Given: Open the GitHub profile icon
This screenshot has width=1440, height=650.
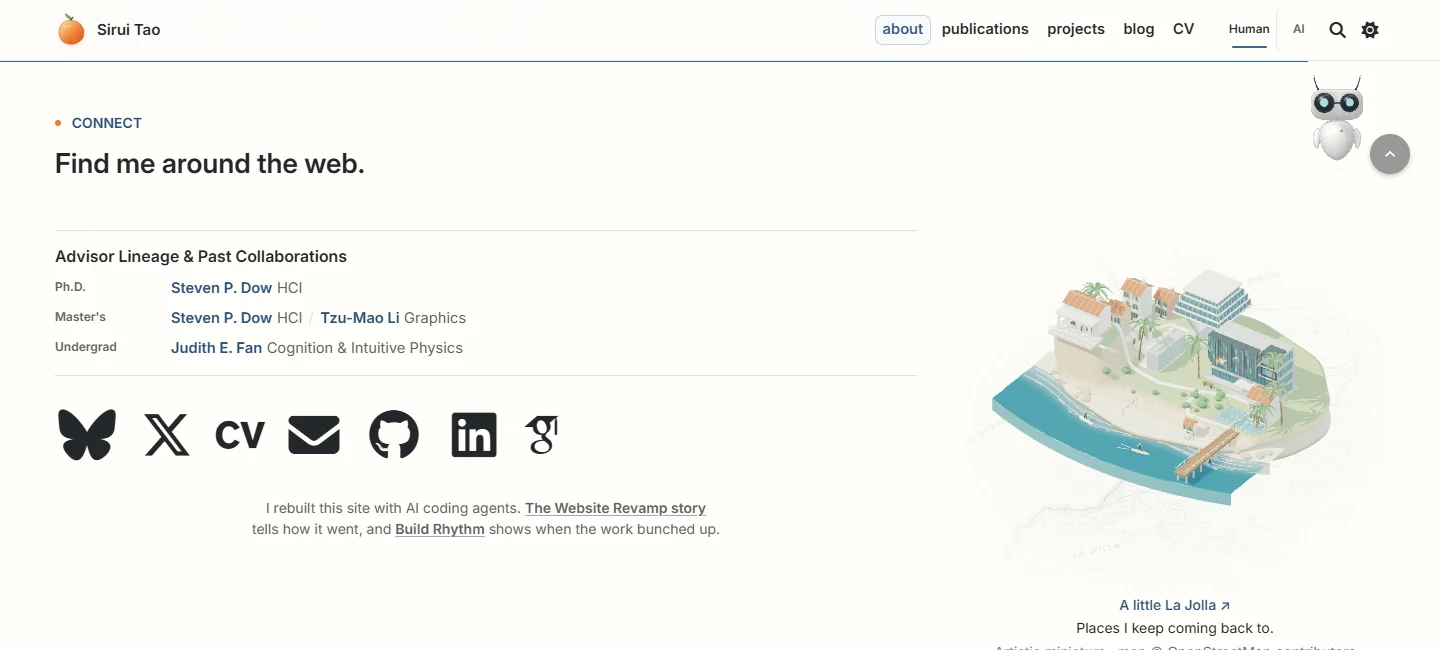Looking at the screenshot, I should click(x=394, y=435).
